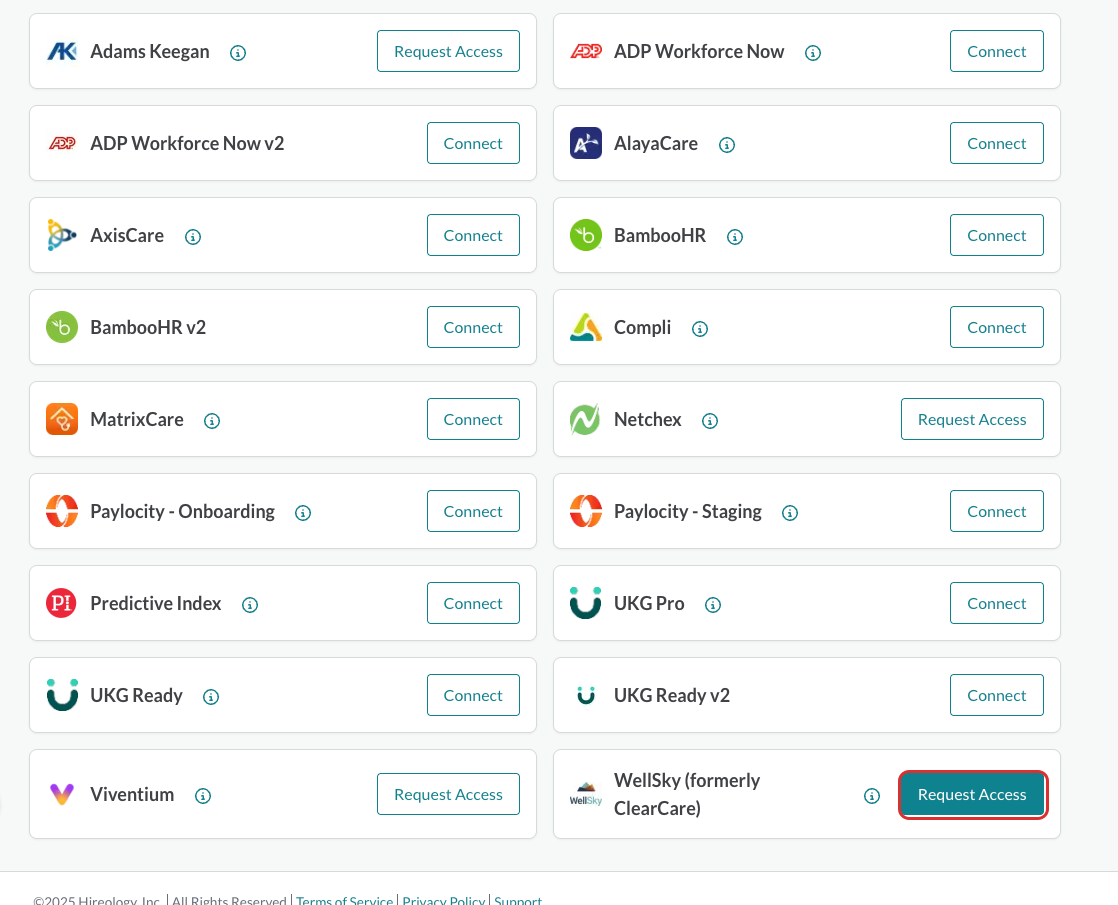Click Connect for BambooHR
Image resolution: width=1118 pixels, height=905 pixels.
coord(997,235)
